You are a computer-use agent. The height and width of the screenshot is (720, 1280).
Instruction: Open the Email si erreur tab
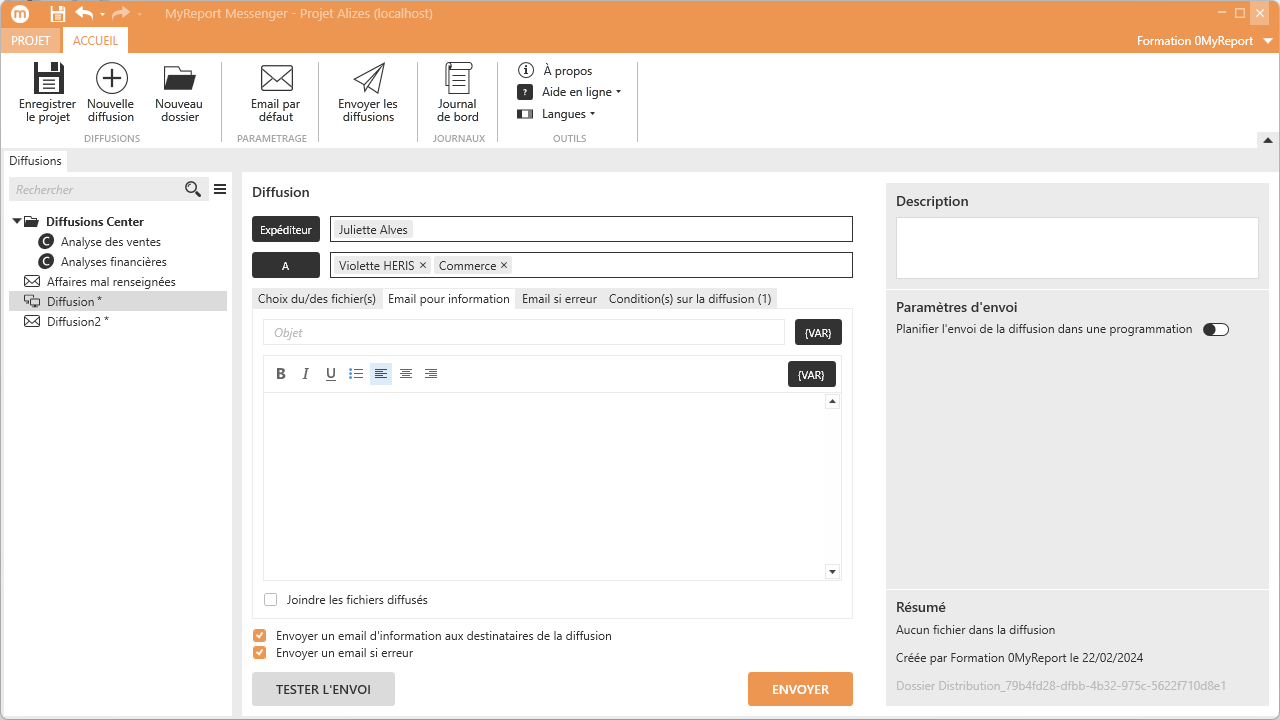559,299
